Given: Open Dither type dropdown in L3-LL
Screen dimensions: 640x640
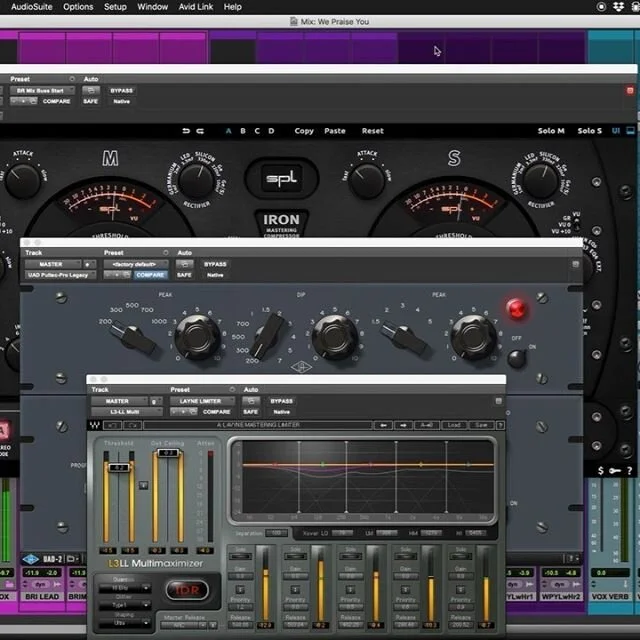Looking at the screenshot, I should pos(124,605).
